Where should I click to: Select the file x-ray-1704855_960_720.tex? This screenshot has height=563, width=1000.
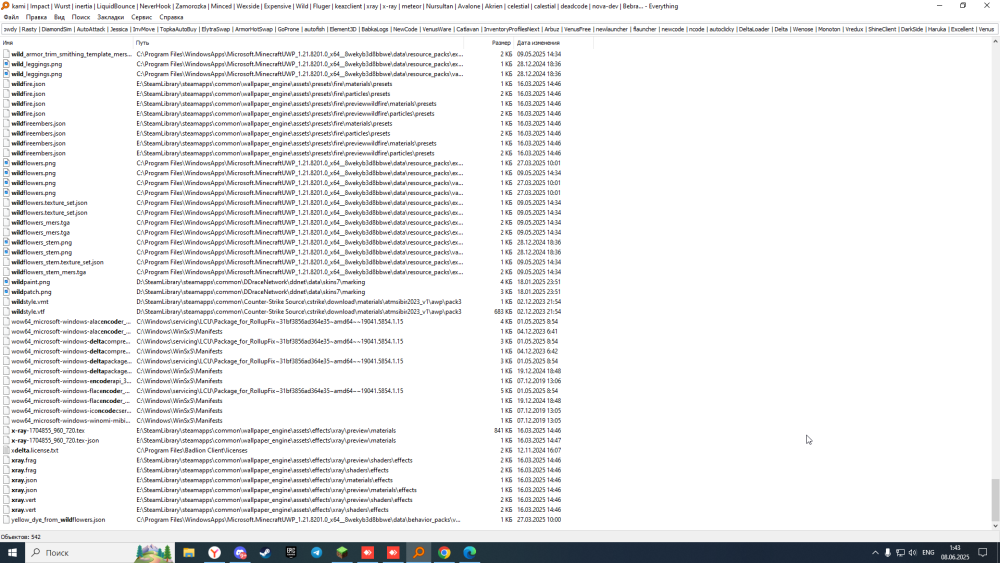48,430
